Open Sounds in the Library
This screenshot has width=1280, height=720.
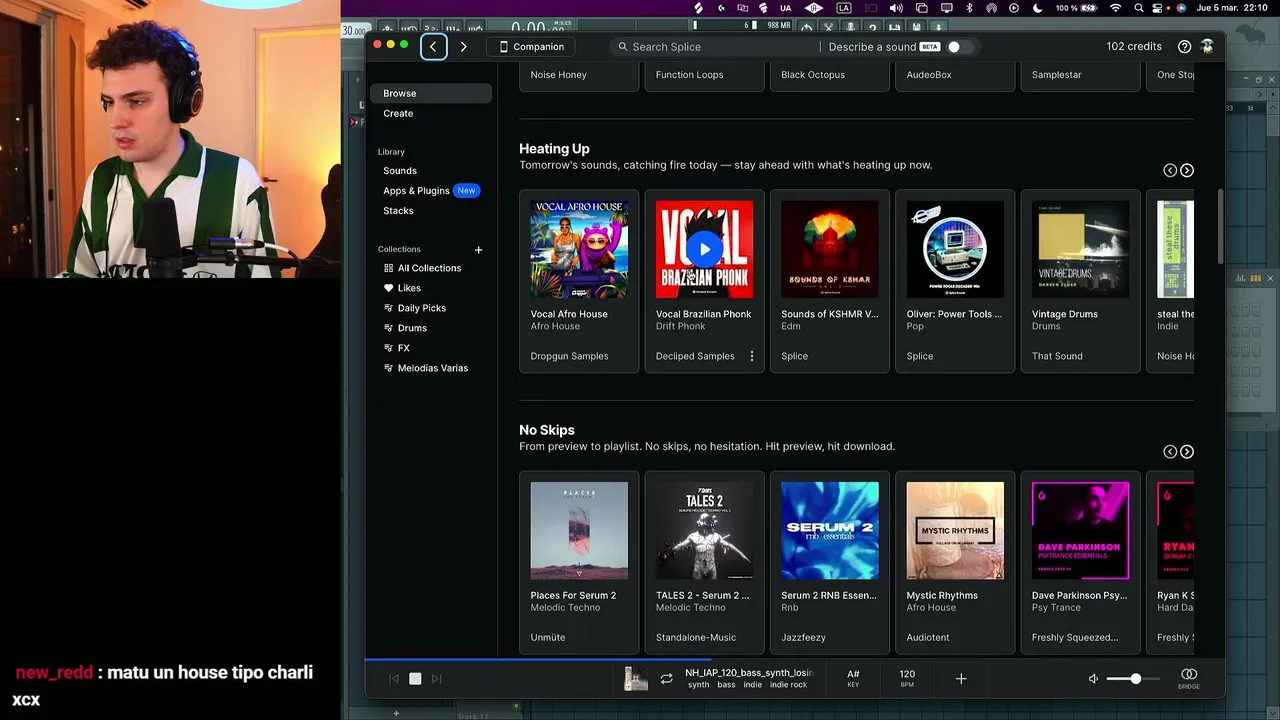point(400,171)
